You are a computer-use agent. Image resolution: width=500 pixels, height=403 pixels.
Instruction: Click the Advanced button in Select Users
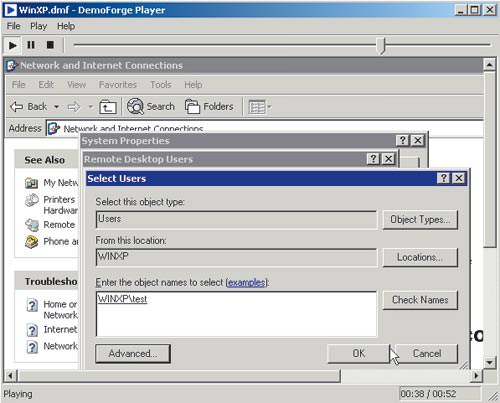click(x=133, y=353)
